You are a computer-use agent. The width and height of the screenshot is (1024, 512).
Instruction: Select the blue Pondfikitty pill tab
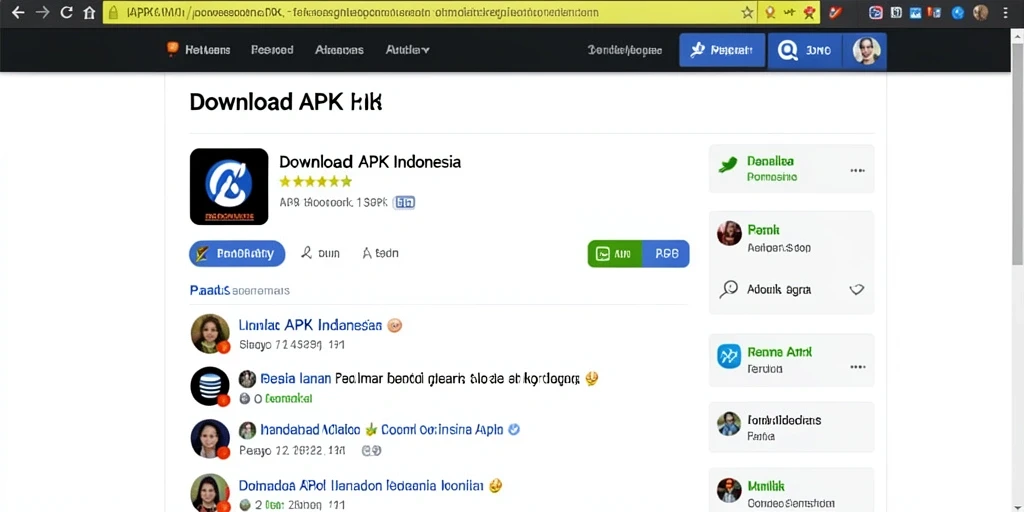tap(237, 253)
